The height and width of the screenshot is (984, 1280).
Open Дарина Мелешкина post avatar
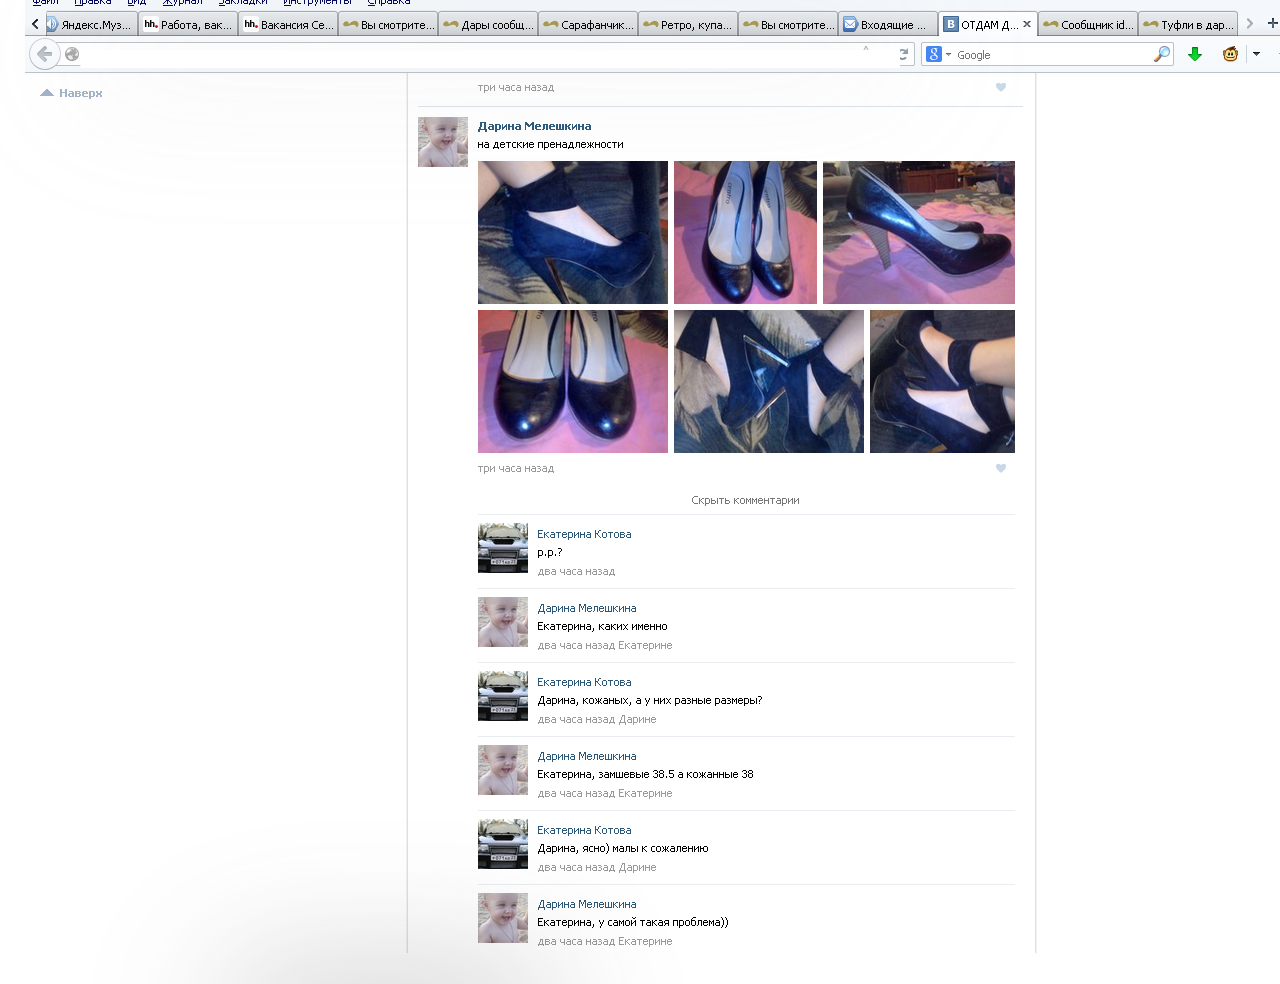(x=443, y=142)
